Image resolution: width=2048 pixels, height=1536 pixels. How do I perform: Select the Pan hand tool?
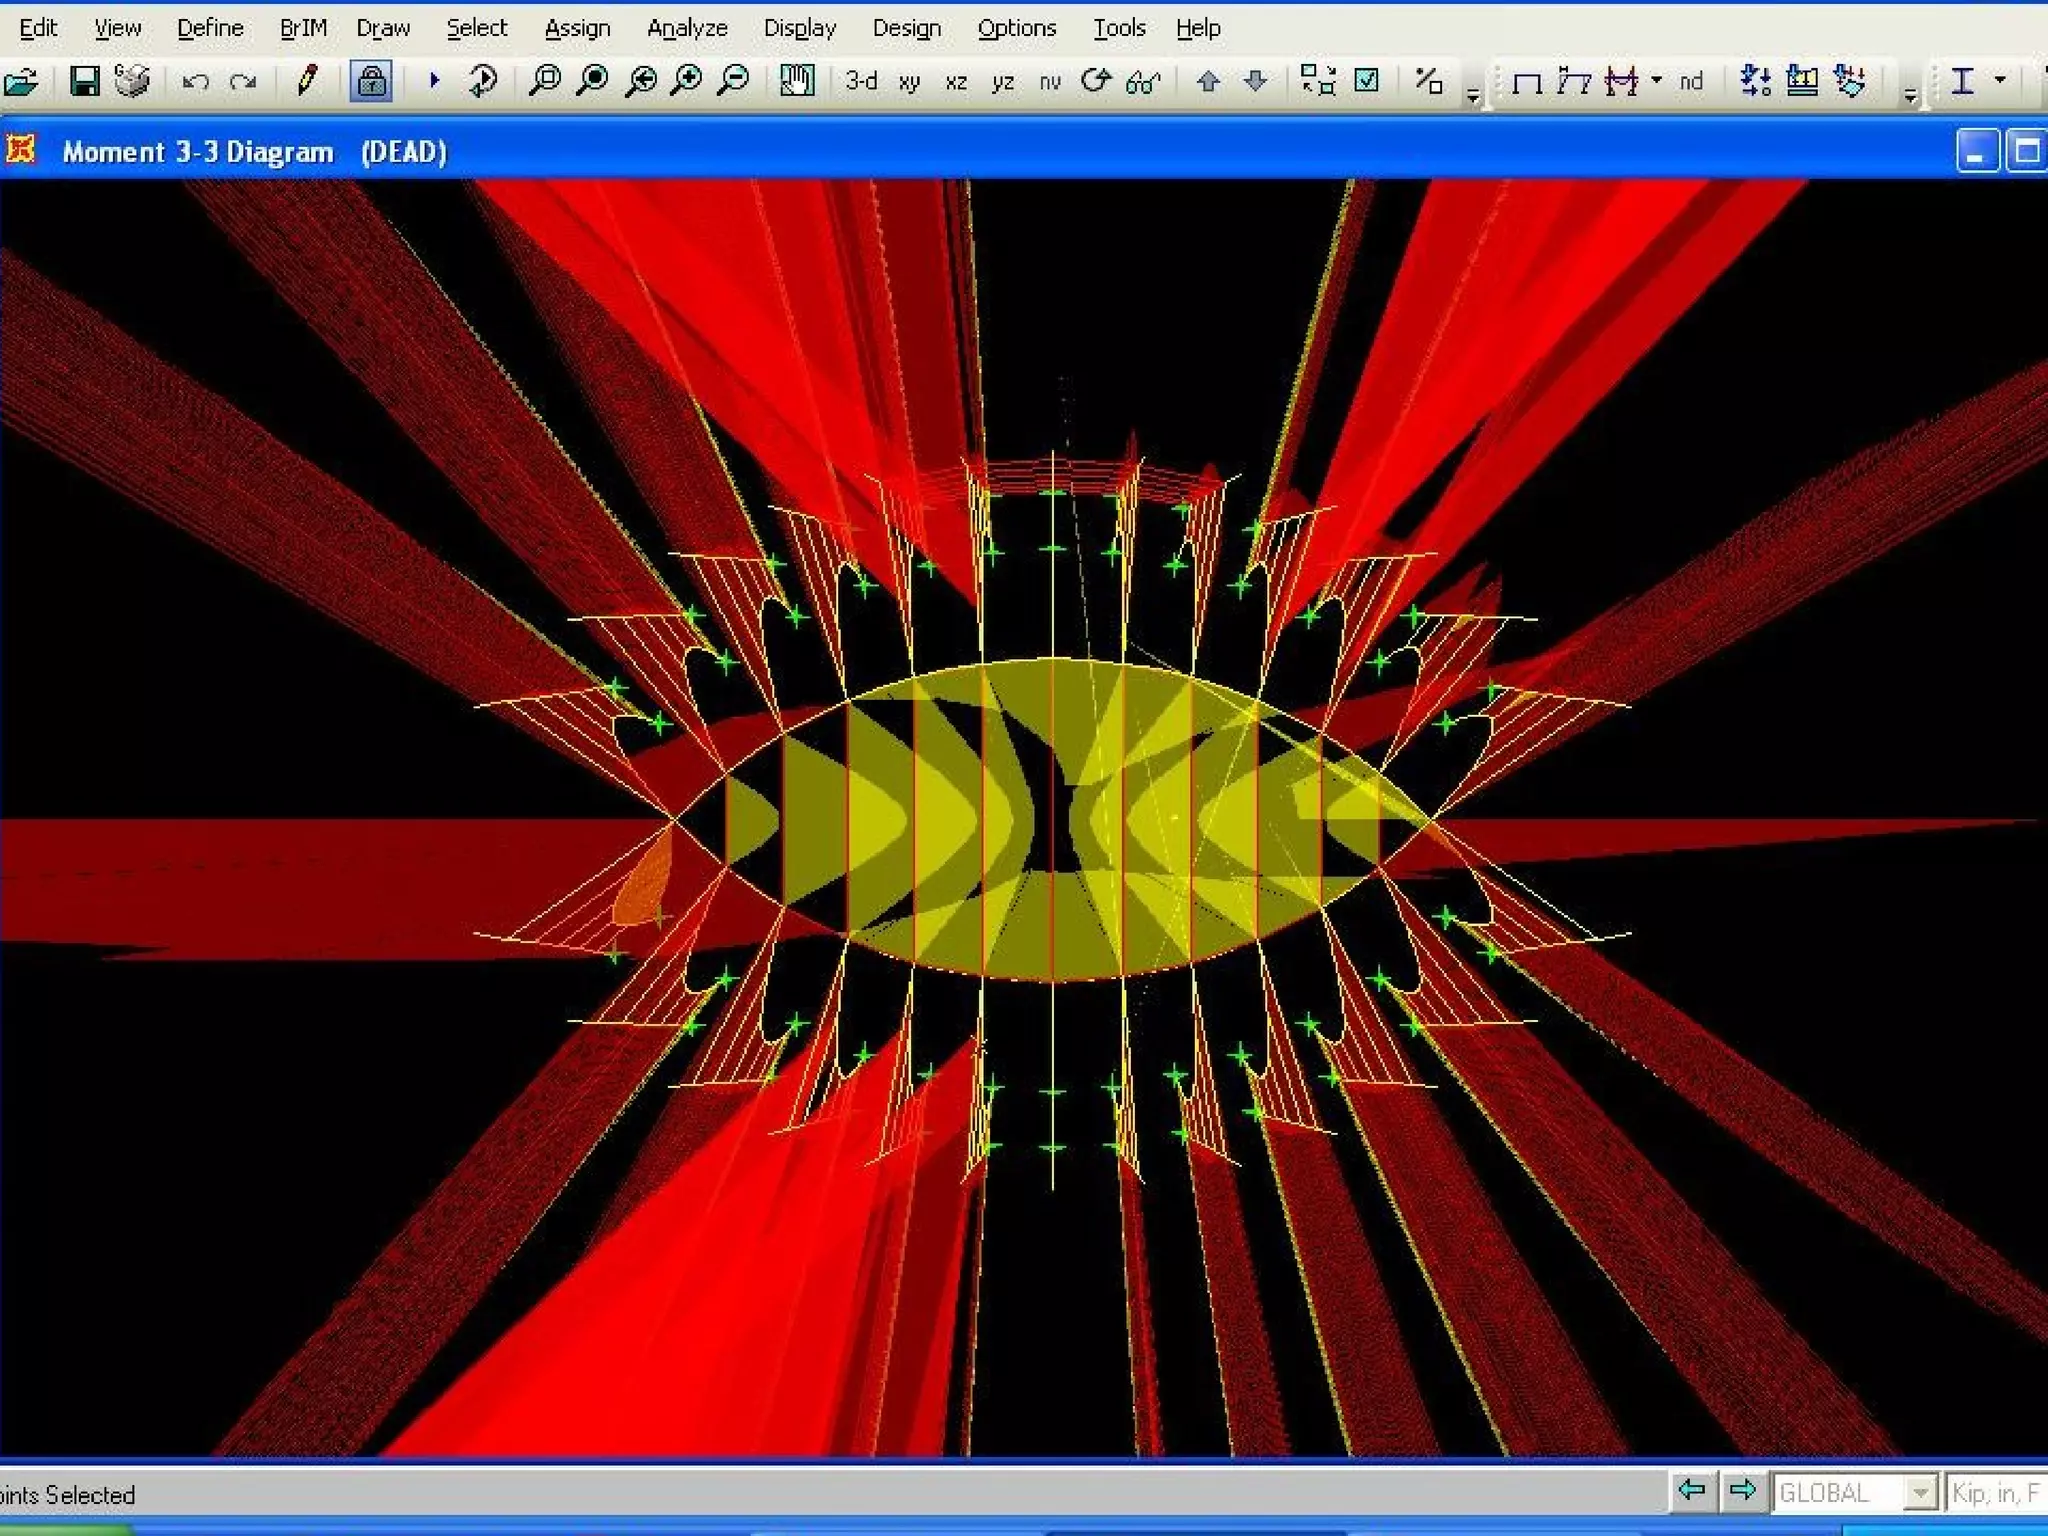(x=797, y=81)
